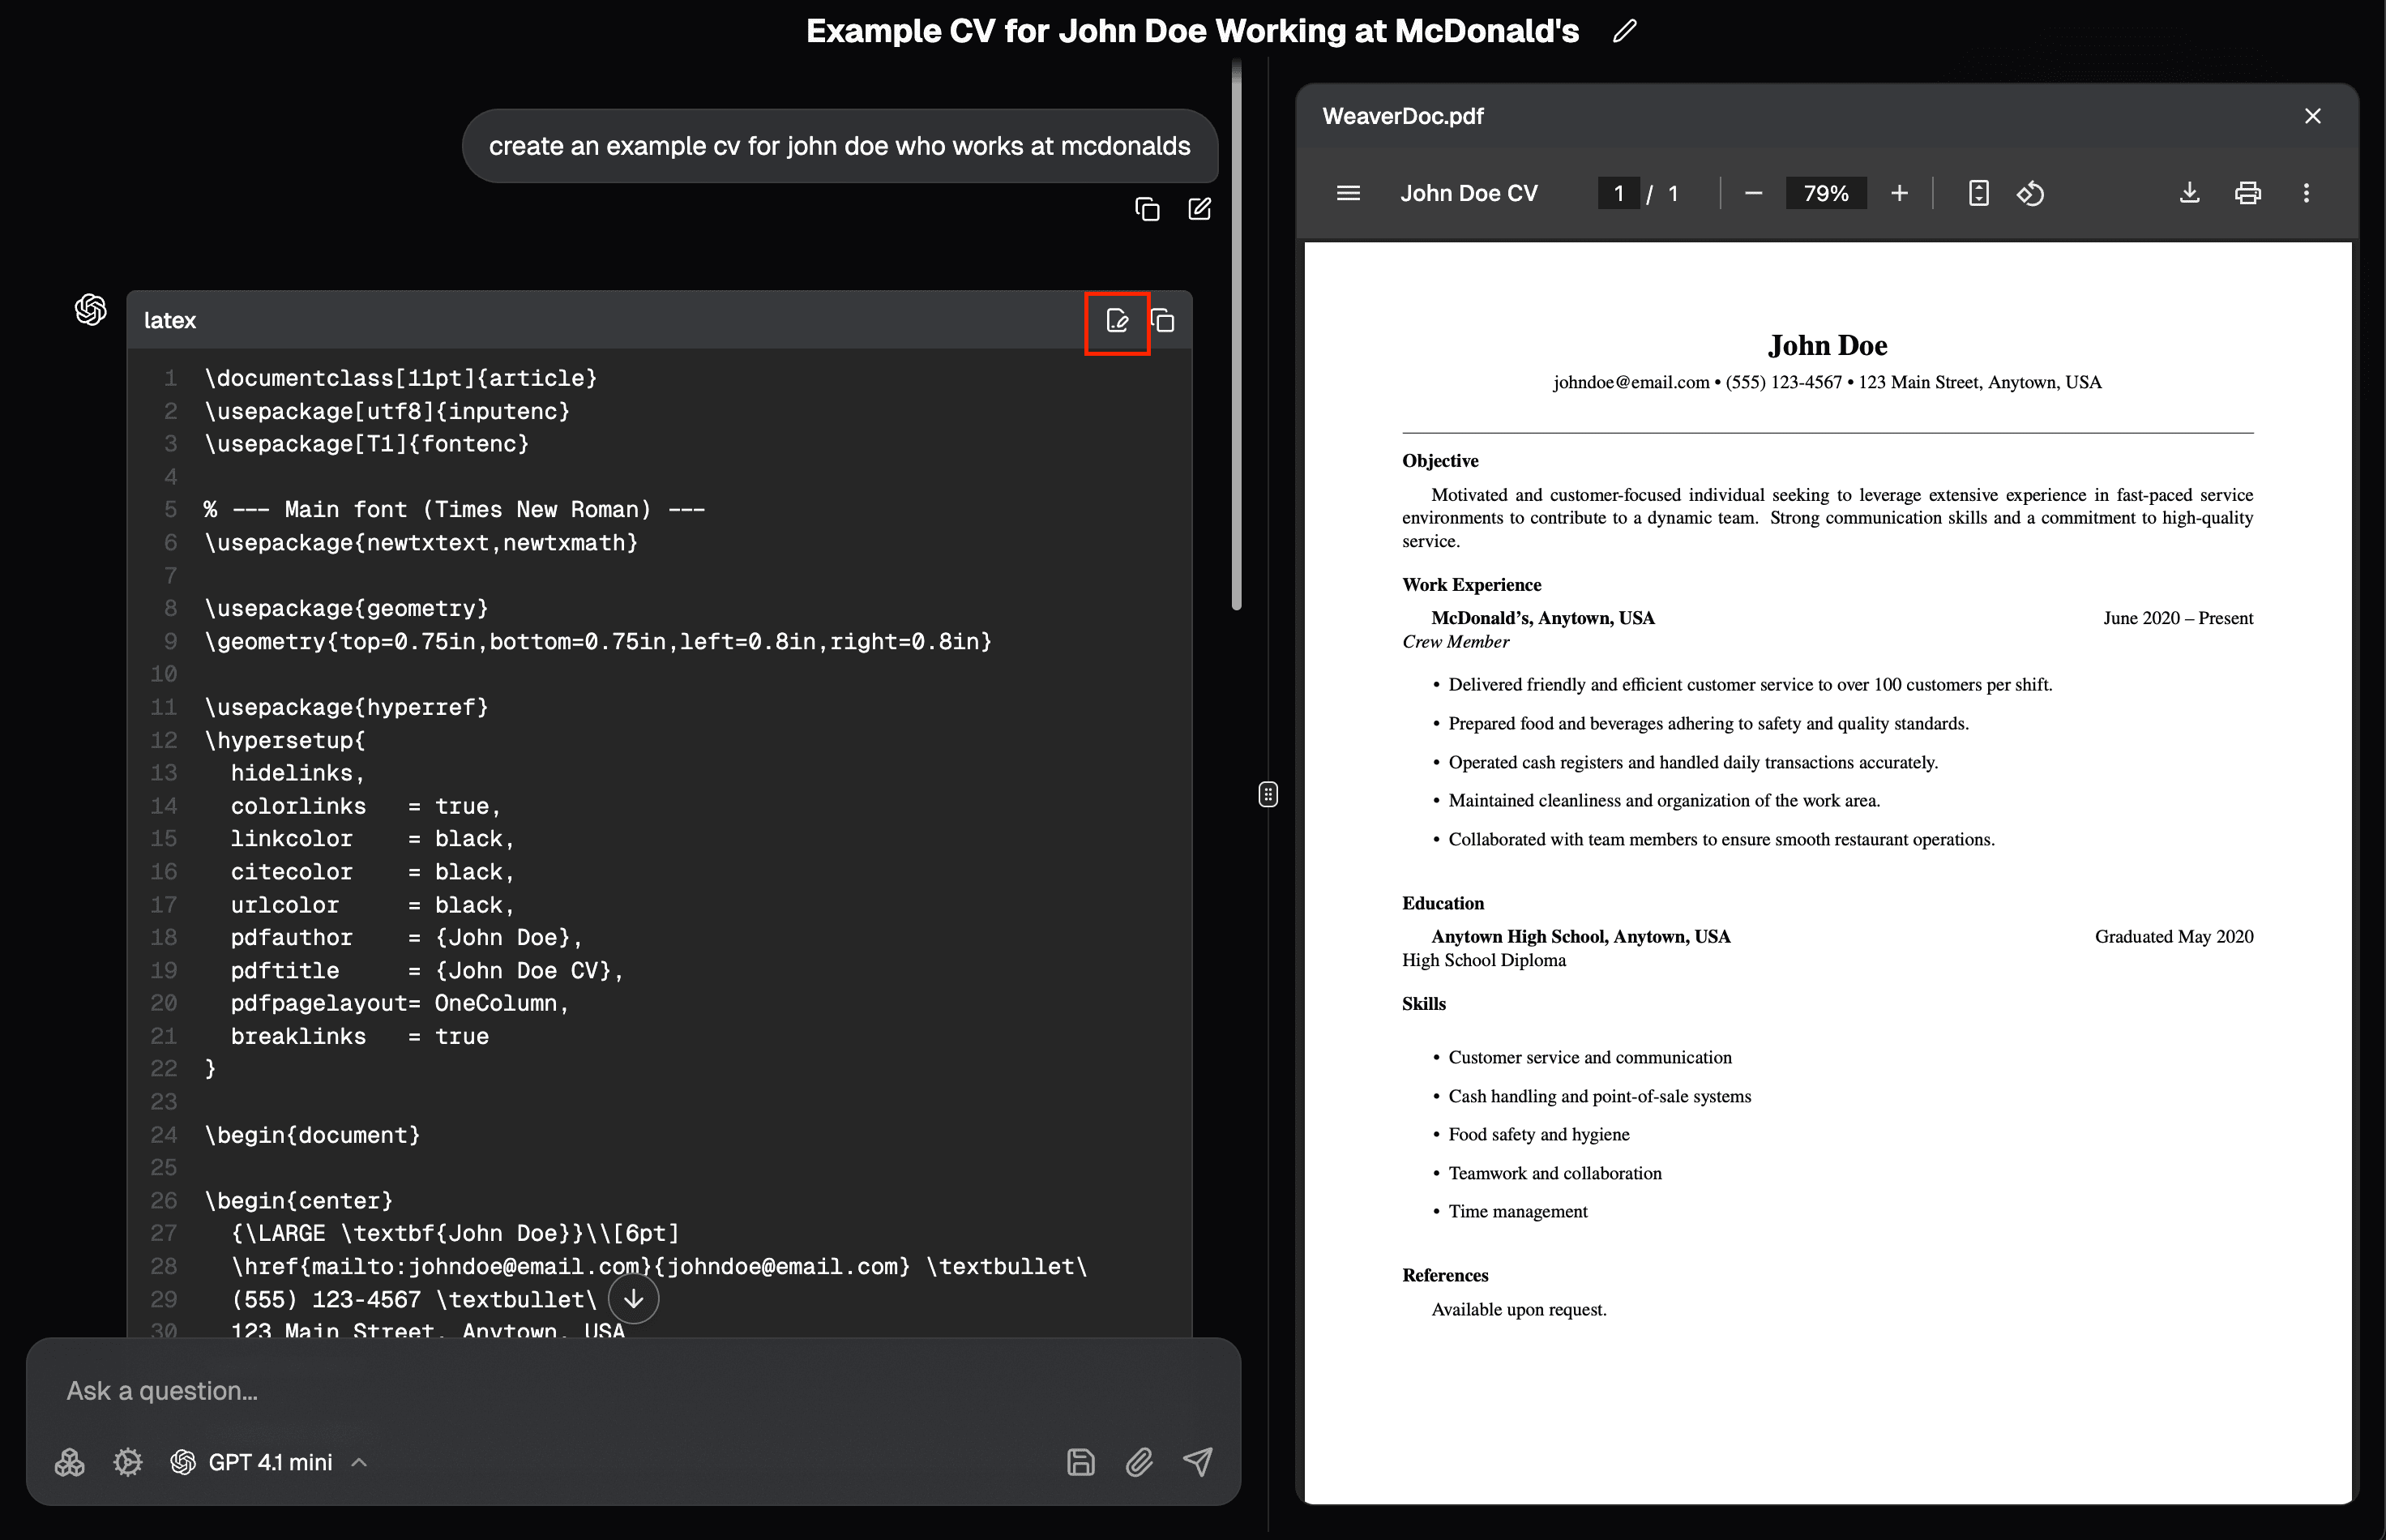Click 'John Doe CV' title in PDF toolbar
The width and height of the screenshot is (2386, 1540).
click(1469, 193)
